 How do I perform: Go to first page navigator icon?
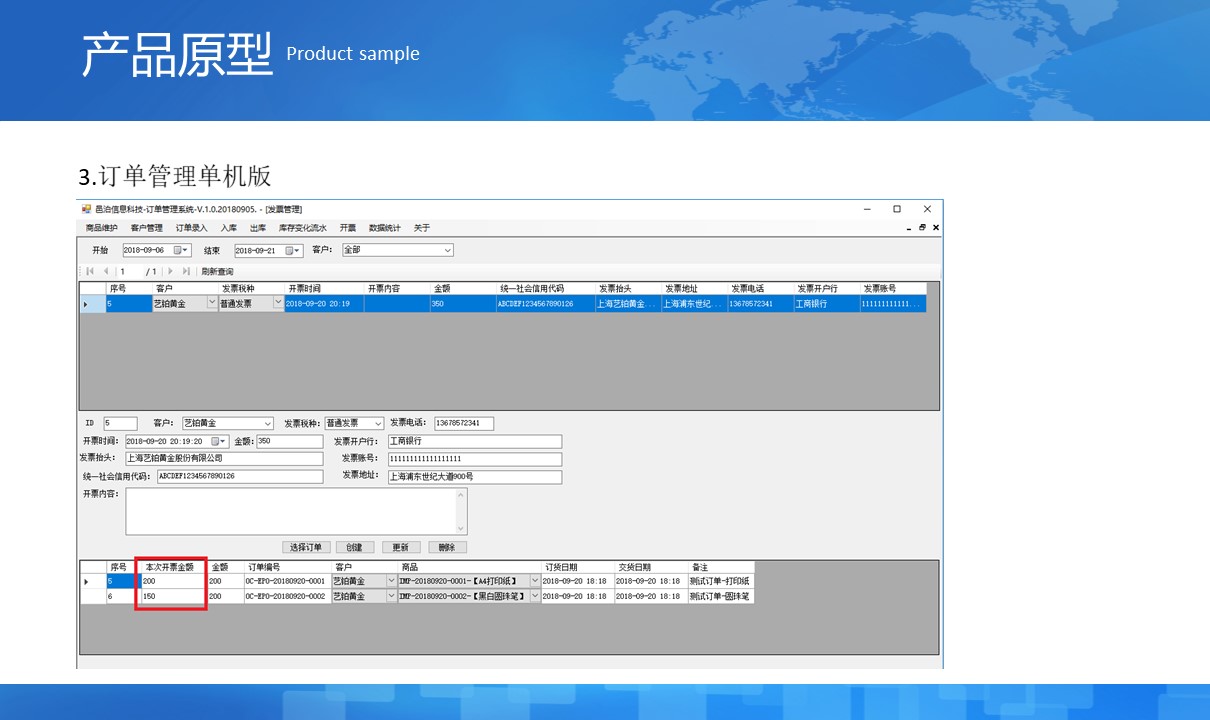[x=90, y=271]
